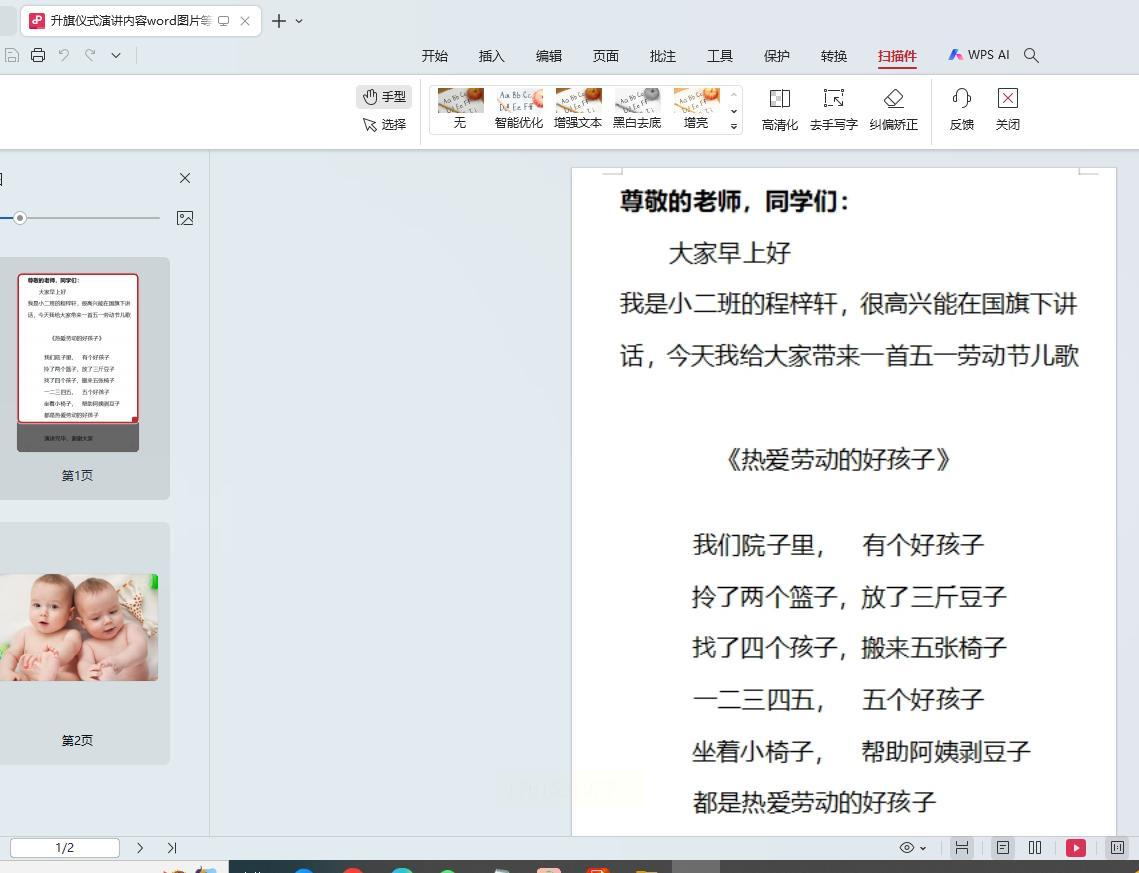Click the text 帮助阿姨剥豆子

(x=946, y=752)
